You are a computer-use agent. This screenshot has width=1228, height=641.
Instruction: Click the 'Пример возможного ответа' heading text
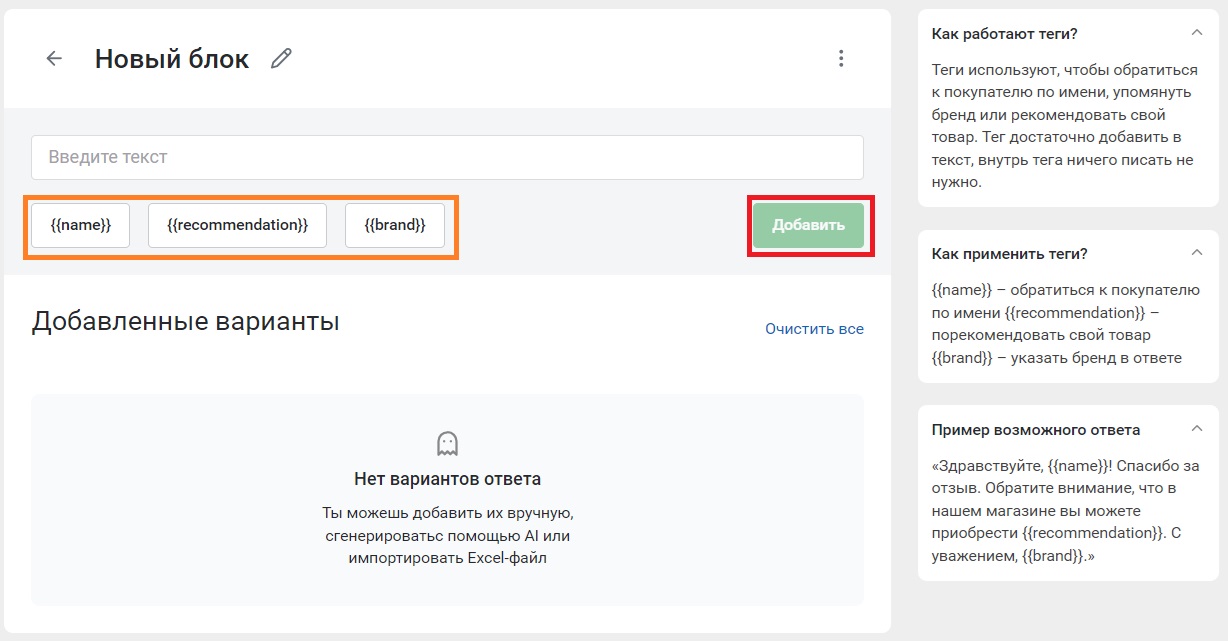[1035, 431]
